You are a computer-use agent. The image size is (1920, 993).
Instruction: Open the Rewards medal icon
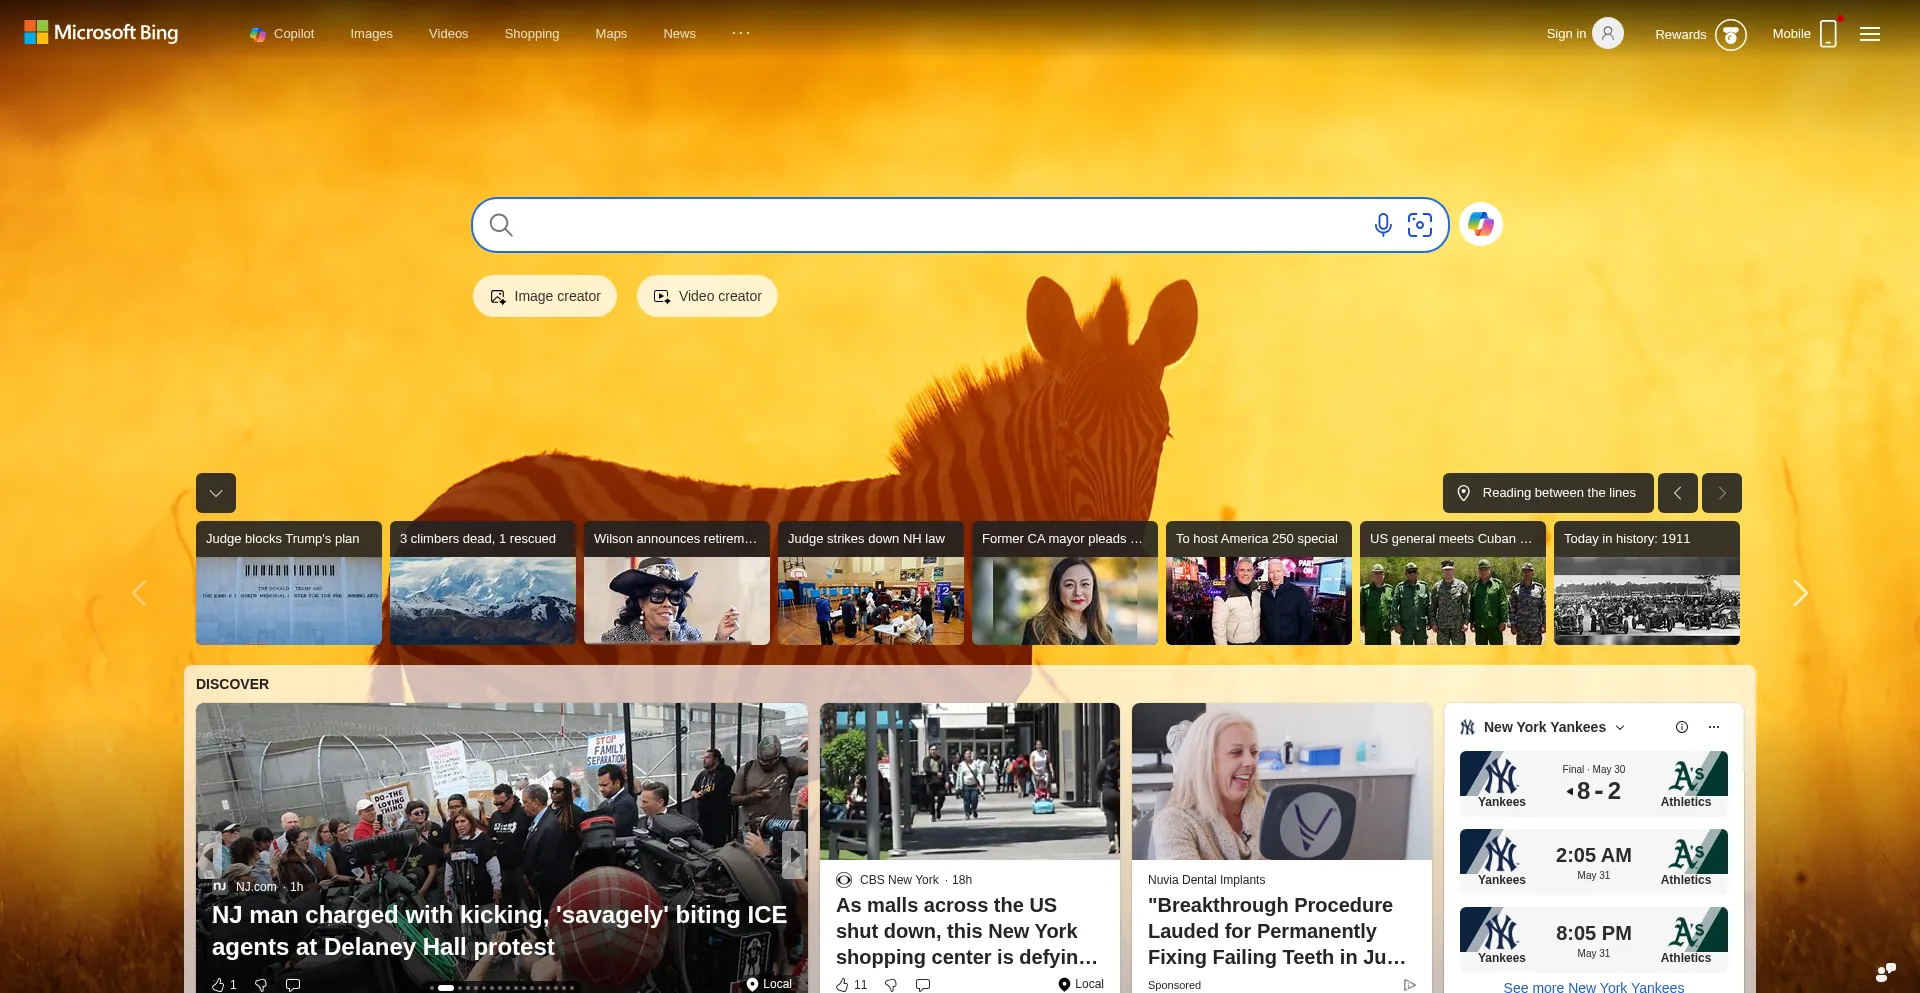coord(1731,35)
